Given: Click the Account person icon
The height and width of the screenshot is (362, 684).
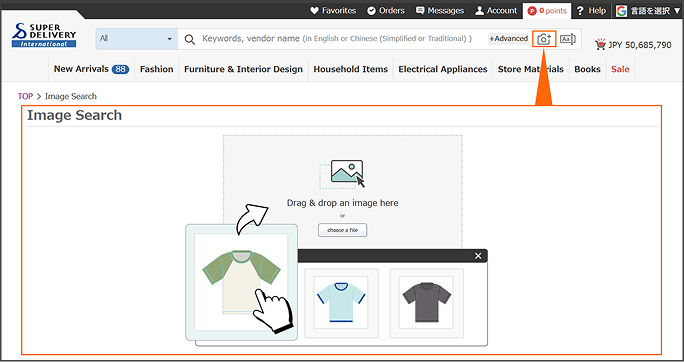Looking at the screenshot, I should 479,10.
